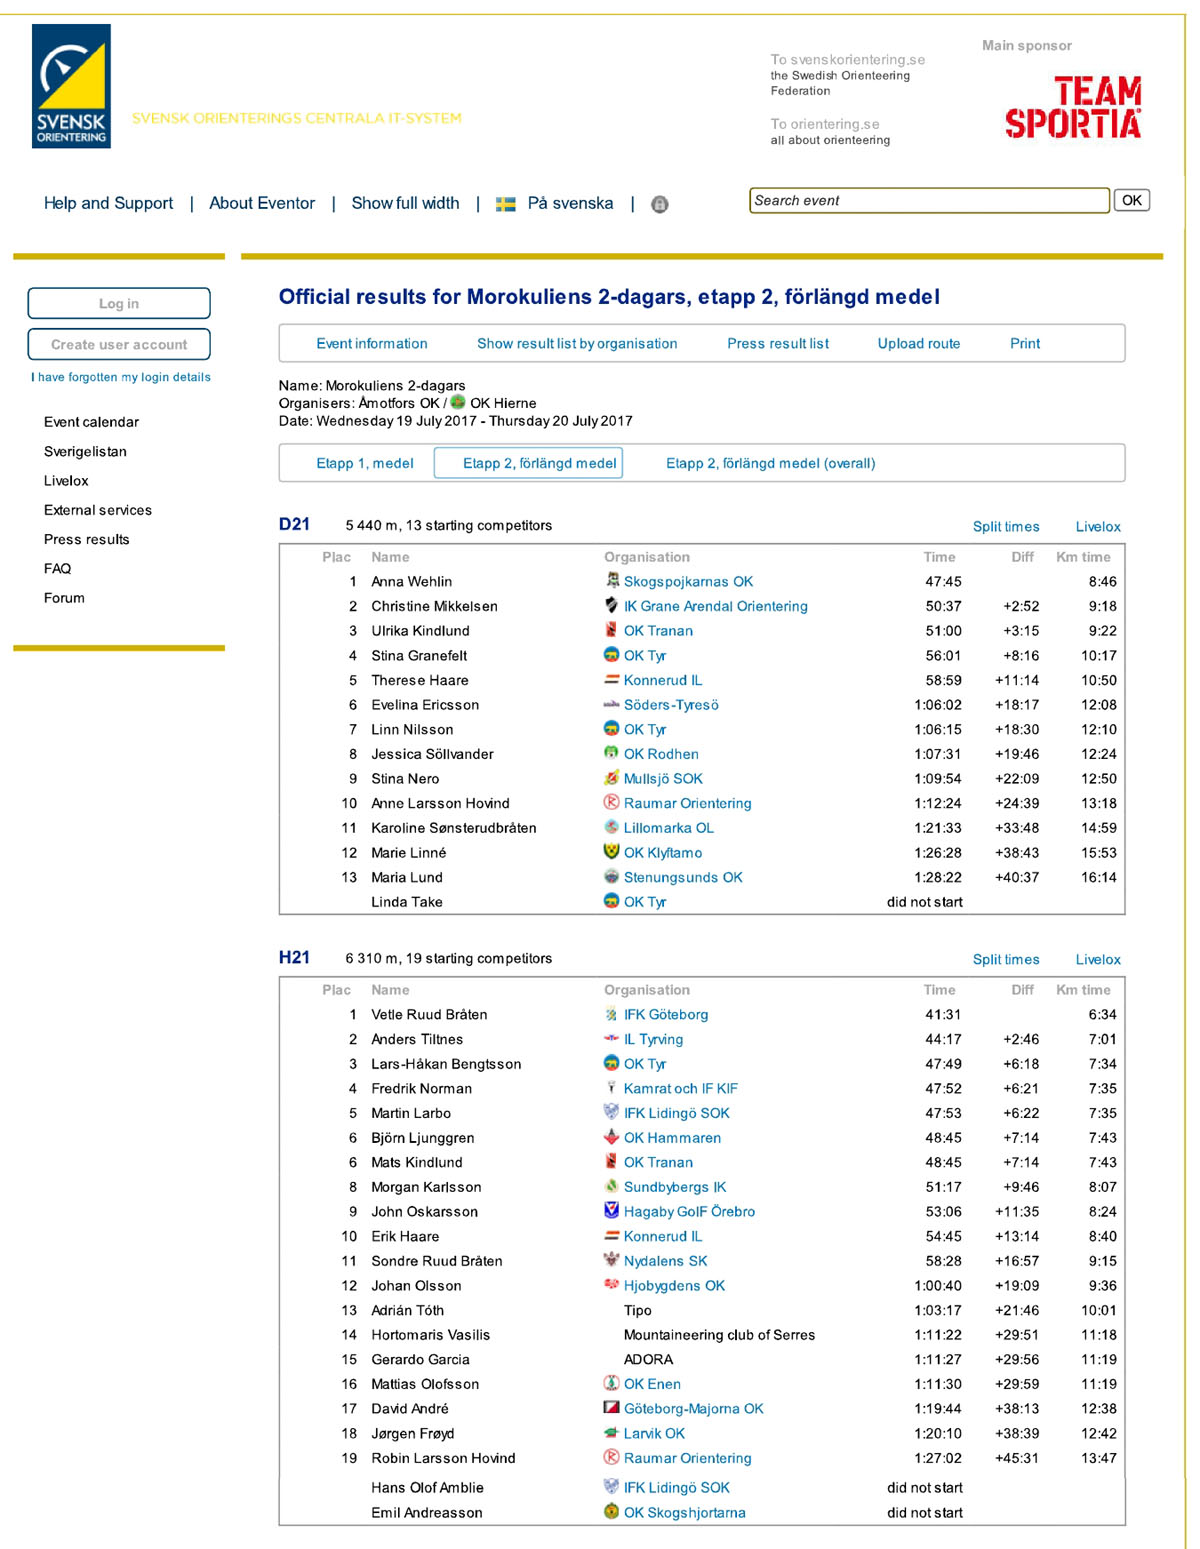This screenshot has height=1549, width=1200.
Task: Follow the To orientering.se link
Action: 825,124
